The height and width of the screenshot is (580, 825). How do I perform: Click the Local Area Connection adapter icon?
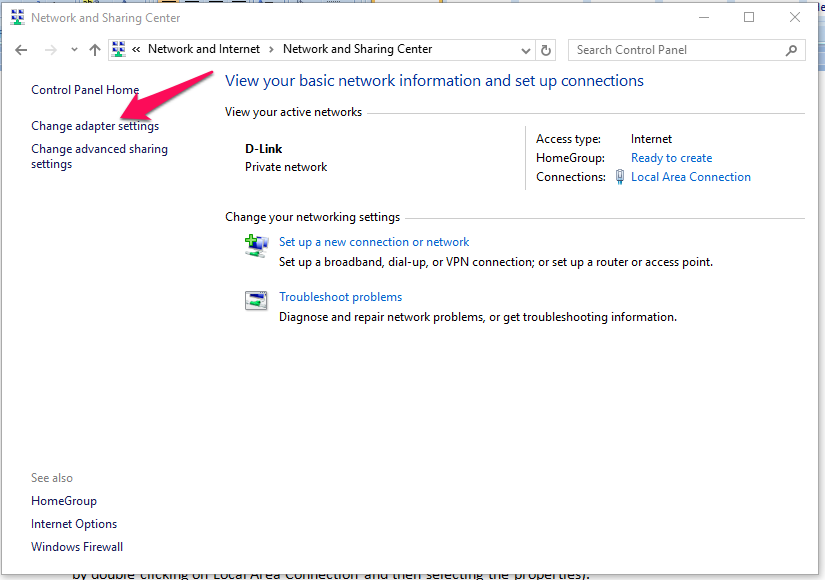(x=620, y=177)
